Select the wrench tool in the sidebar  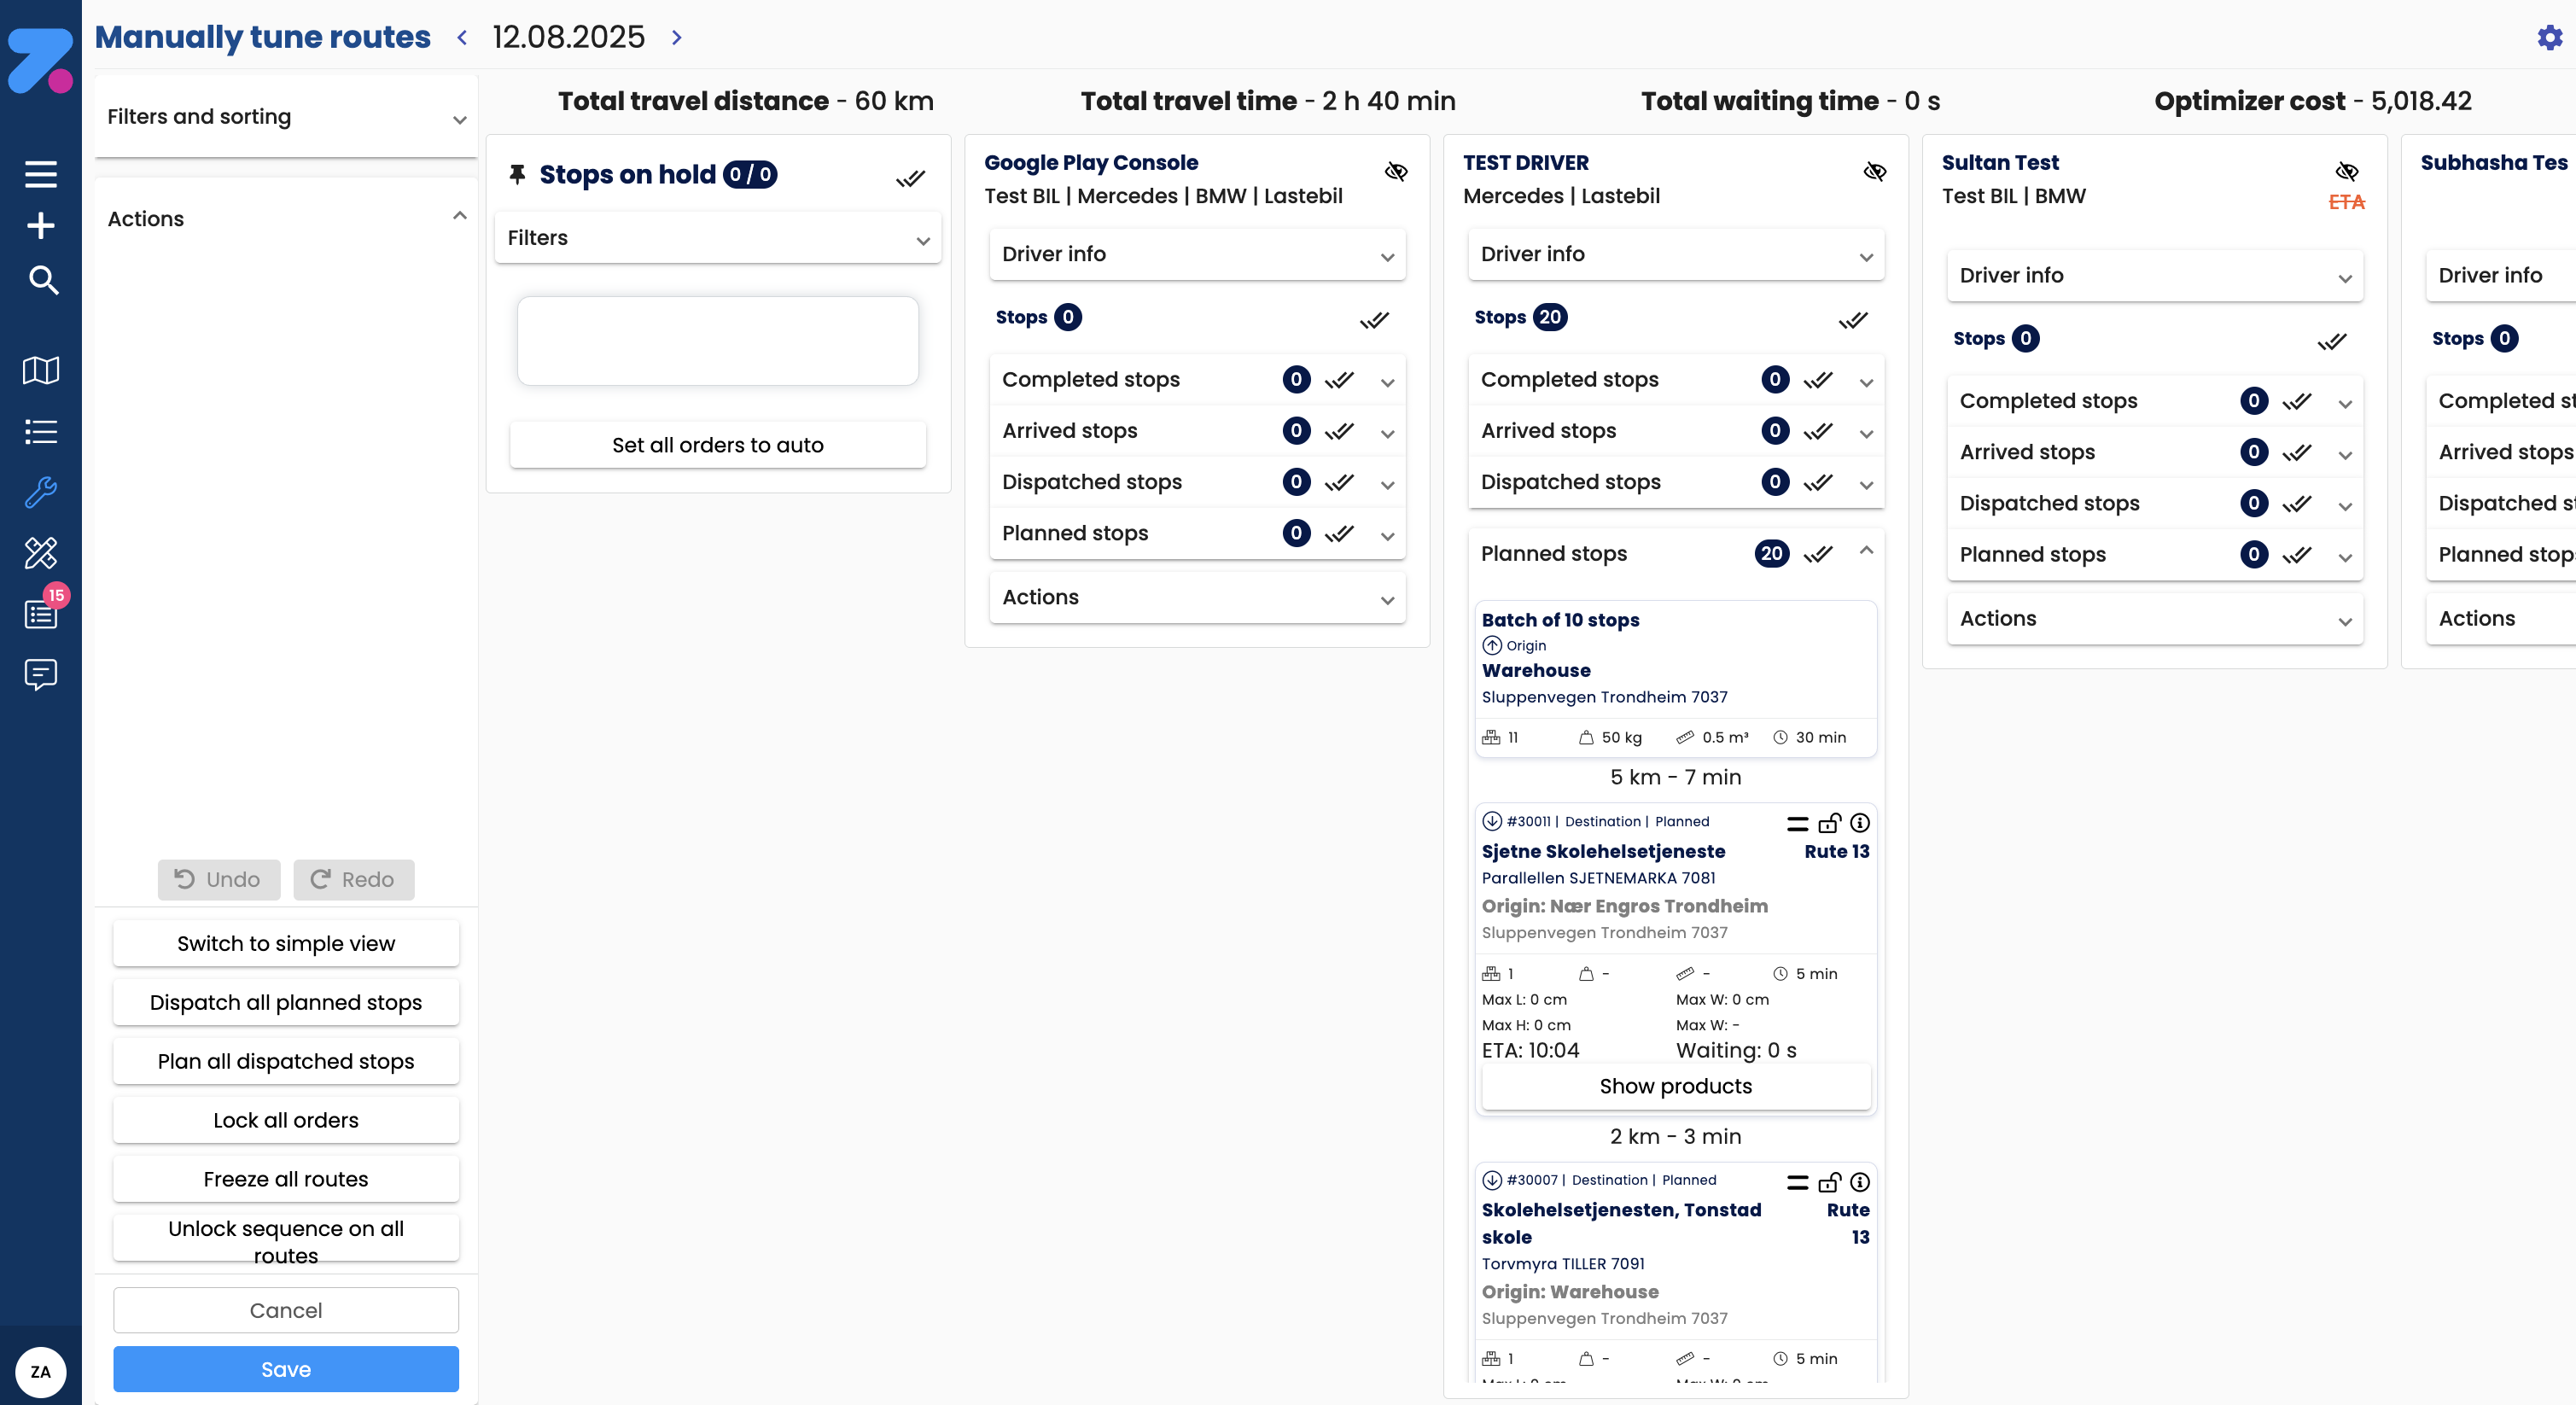tap(41, 492)
